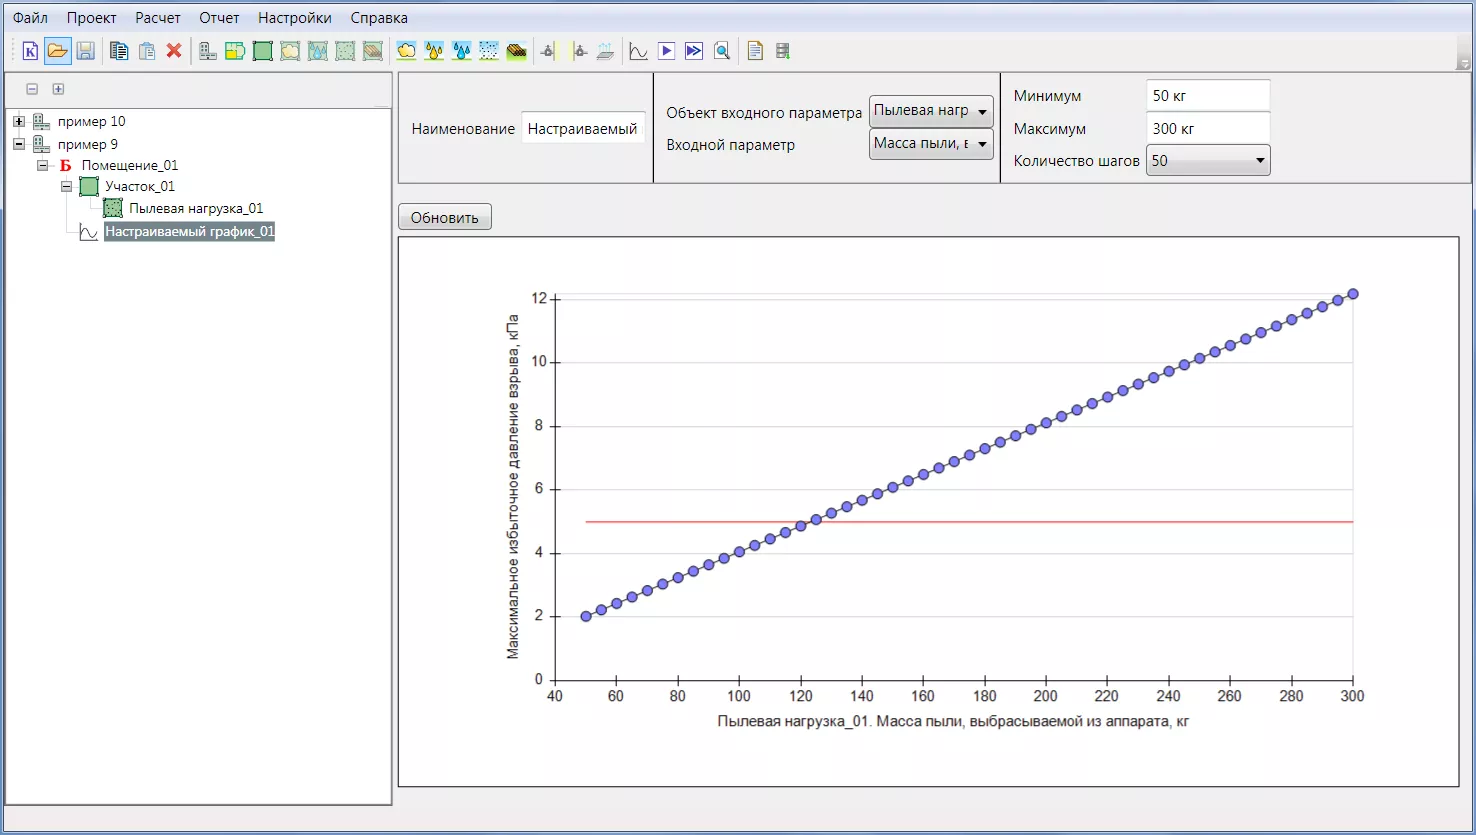Click the solid green square section icon

tap(263, 51)
